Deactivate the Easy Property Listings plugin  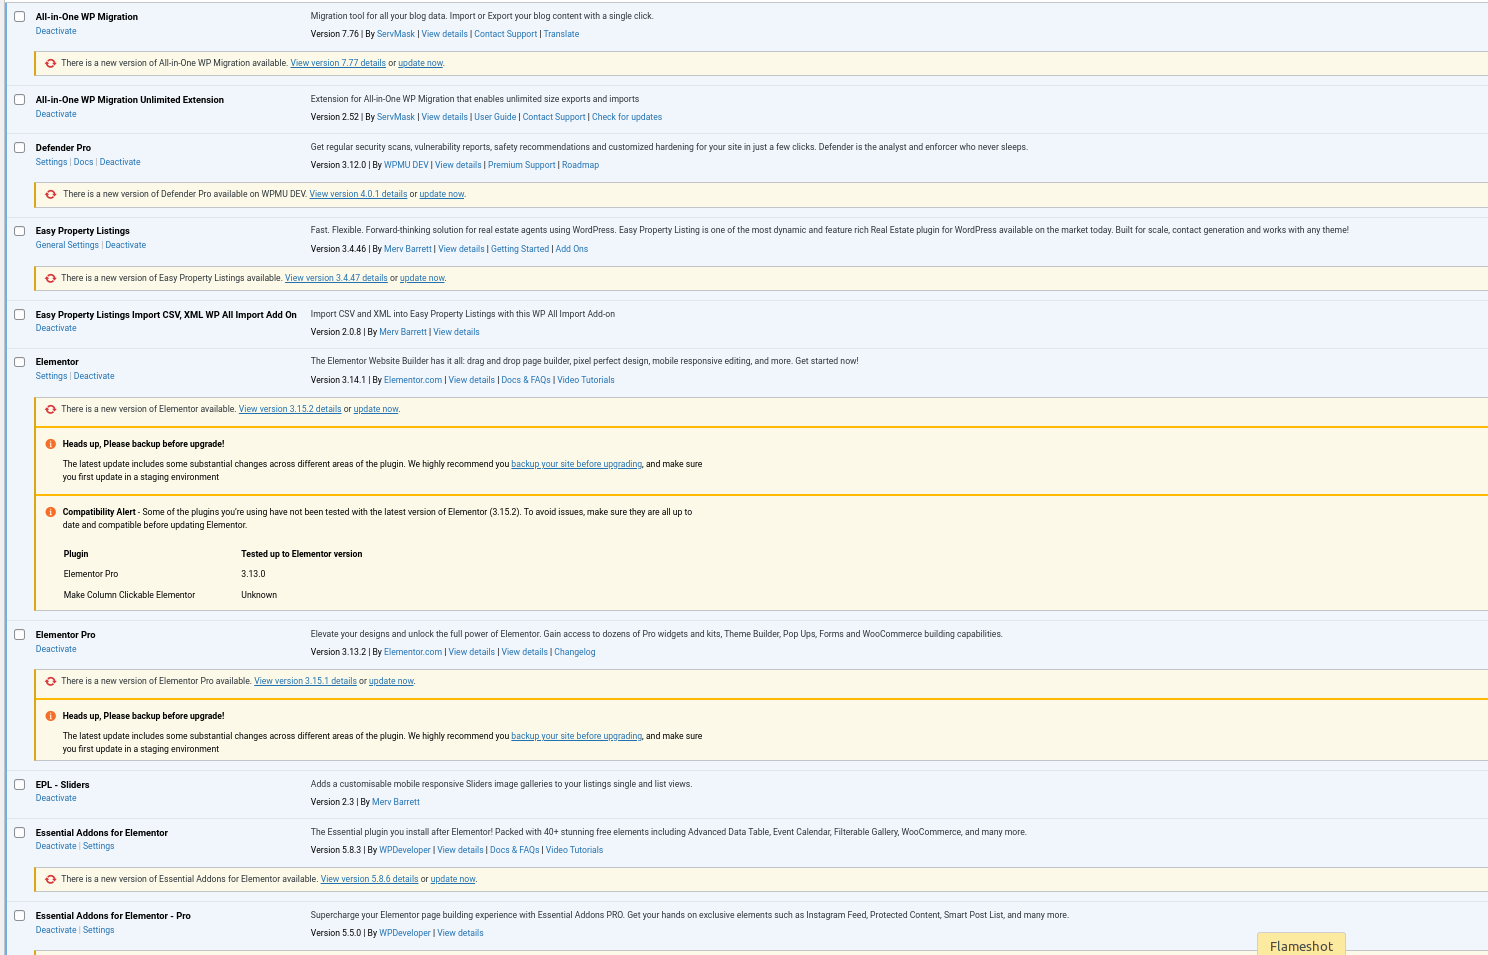(125, 245)
